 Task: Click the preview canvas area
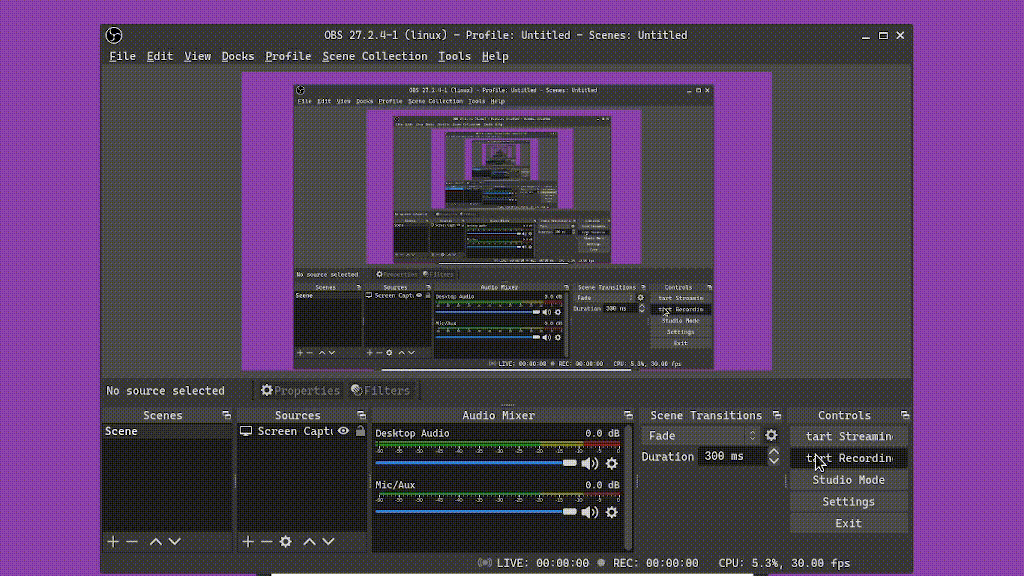[x=507, y=221]
